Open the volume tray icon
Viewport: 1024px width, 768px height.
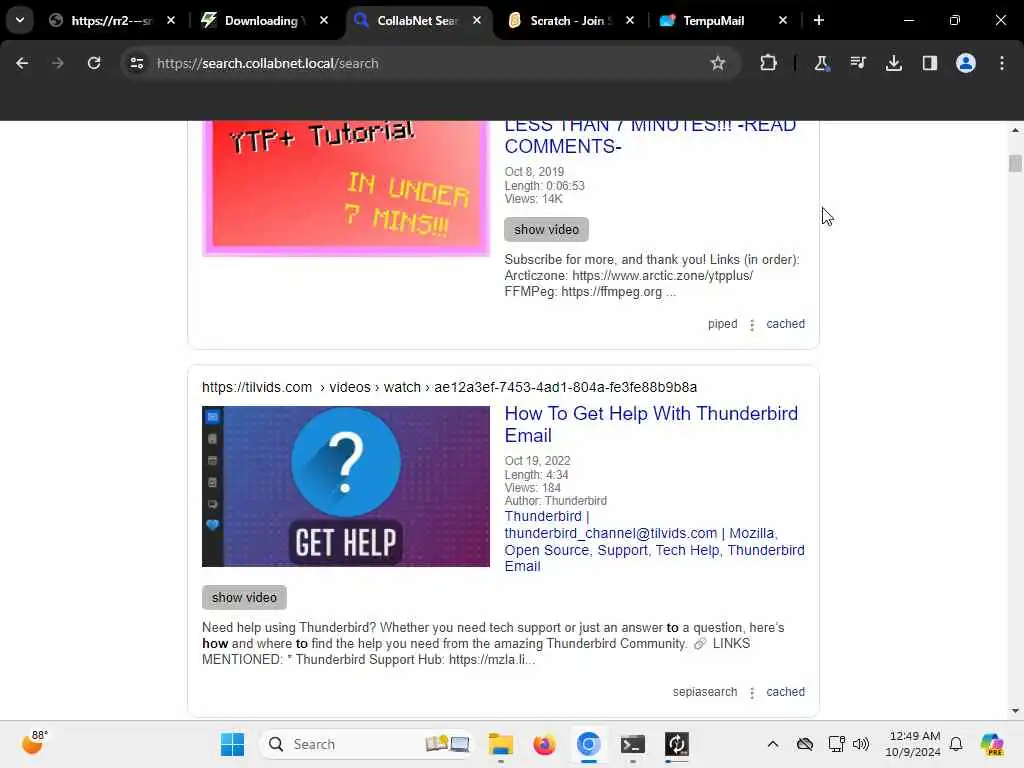click(861, 744)
